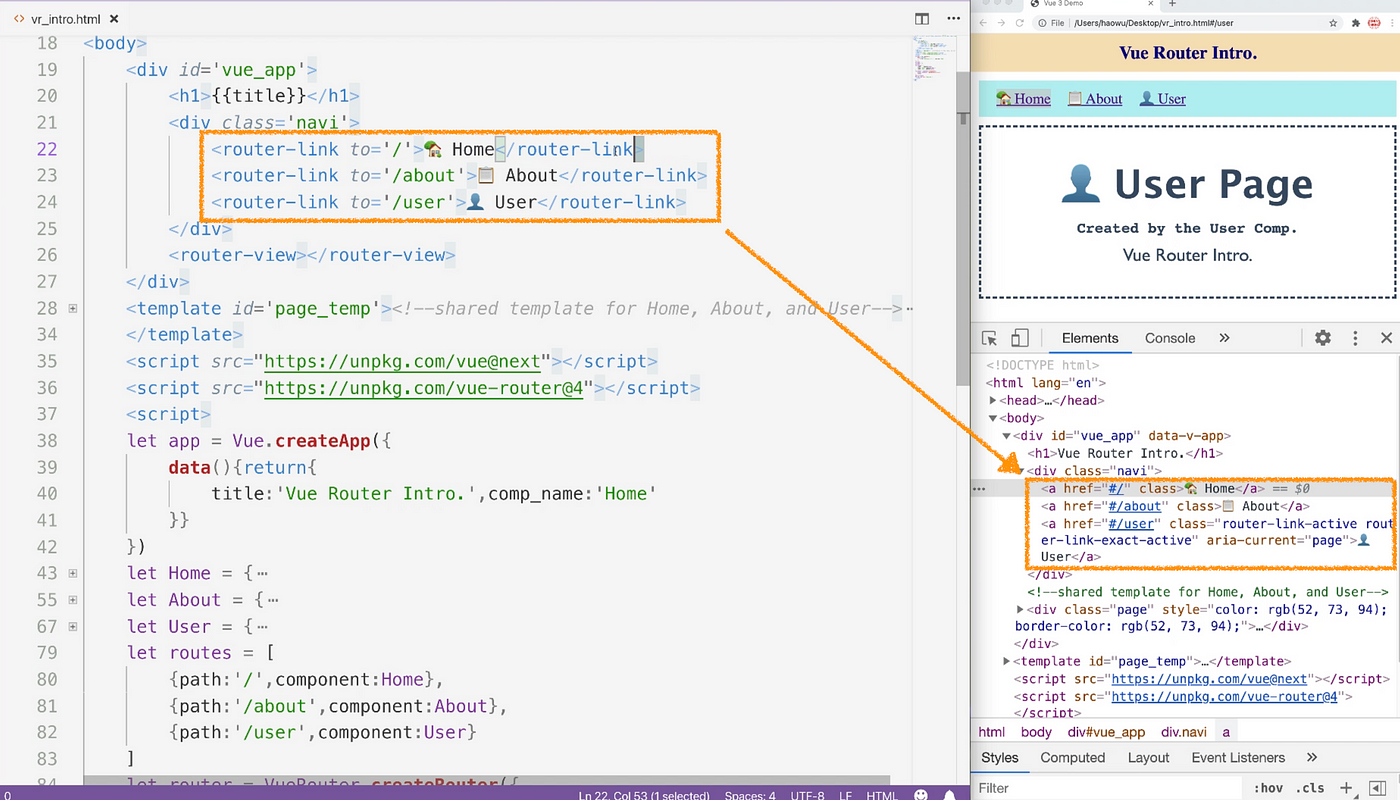The height and width of the screenshot is (800, 1400).
Task: Switch to the Console tab in DevTools
Action: tap(1170, 338)
